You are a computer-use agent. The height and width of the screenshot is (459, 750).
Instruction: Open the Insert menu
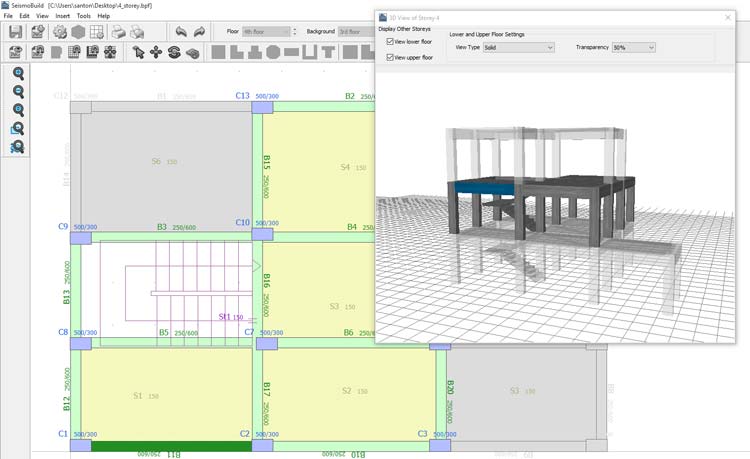pos(63,16)
